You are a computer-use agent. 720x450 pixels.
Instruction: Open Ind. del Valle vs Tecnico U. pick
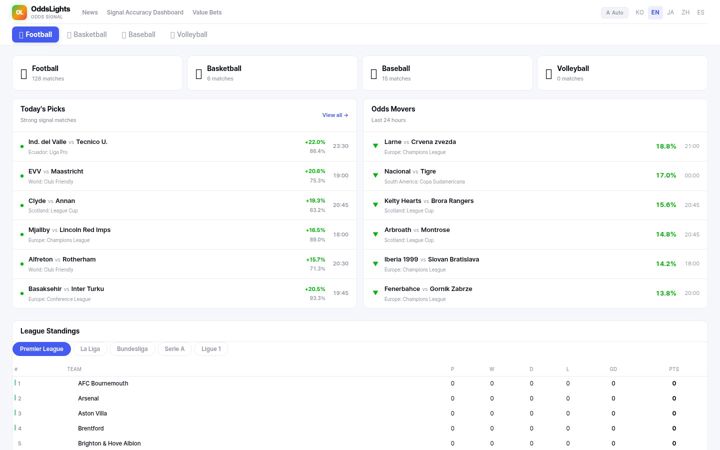(185, 146)
